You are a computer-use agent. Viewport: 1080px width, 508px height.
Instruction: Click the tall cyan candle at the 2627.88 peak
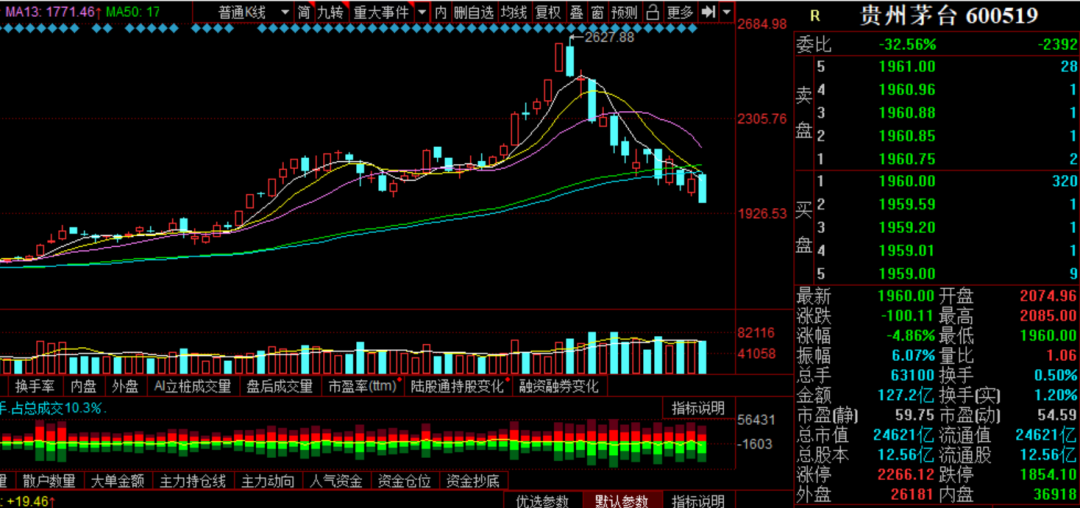(x=570, y=60)
